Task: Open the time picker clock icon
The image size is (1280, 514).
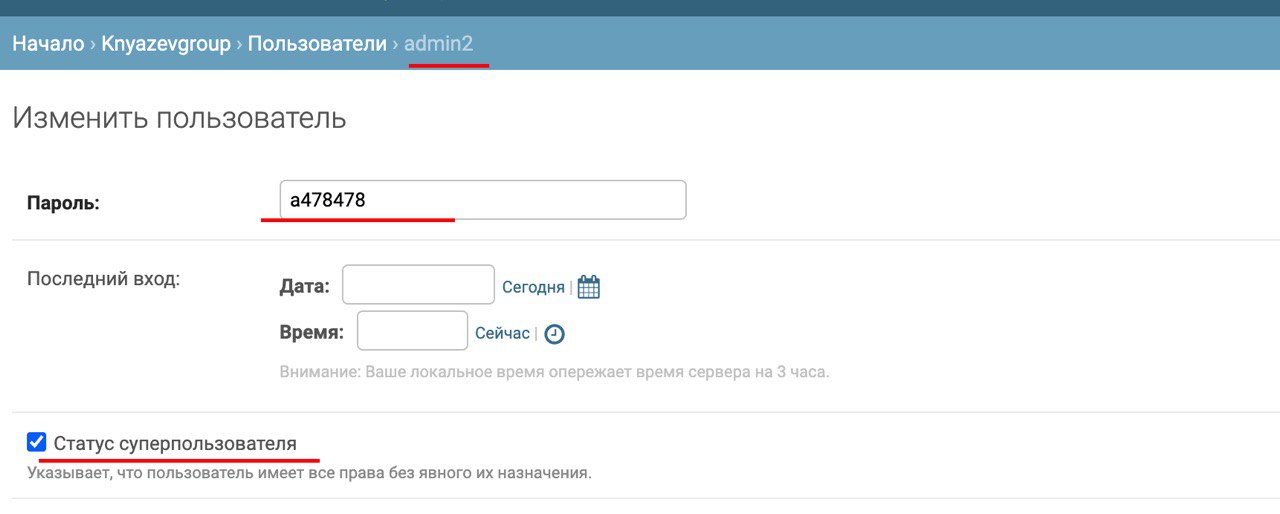Action: [x=554, y=334]
